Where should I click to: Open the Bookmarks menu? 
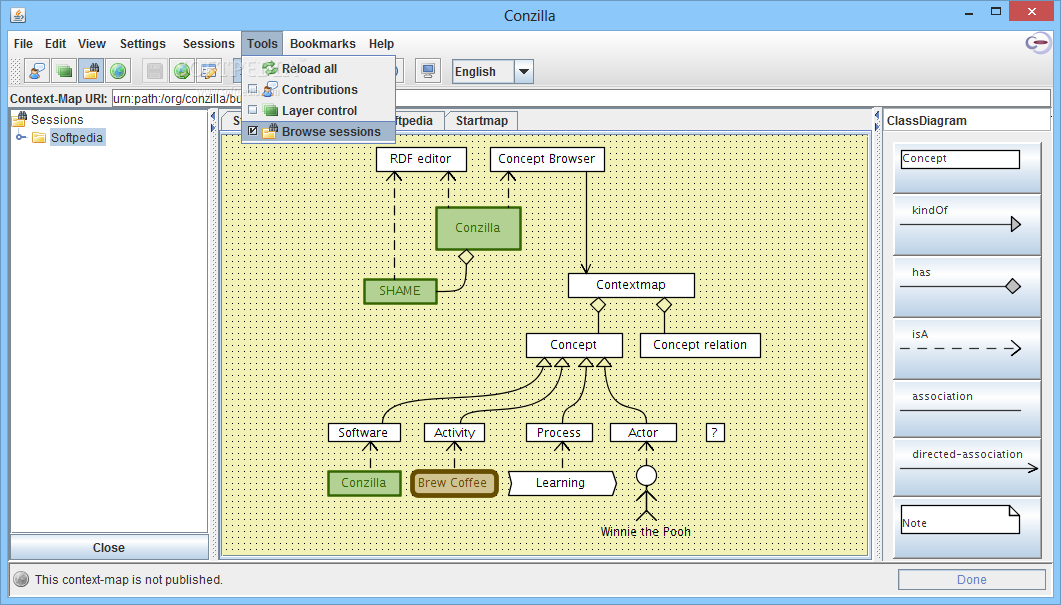323,43
